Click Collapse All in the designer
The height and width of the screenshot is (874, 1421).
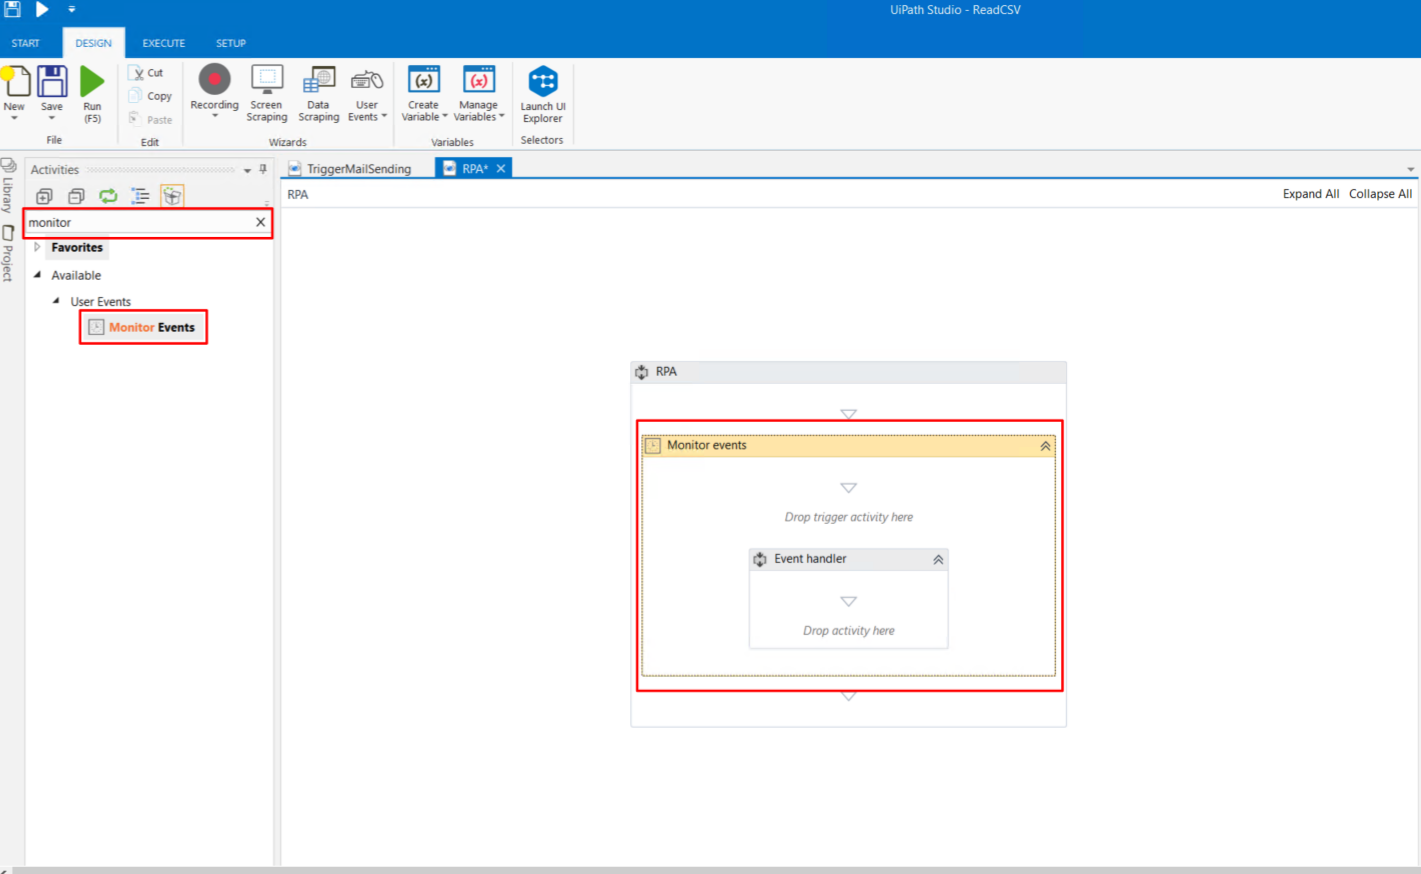(1380, 194)
